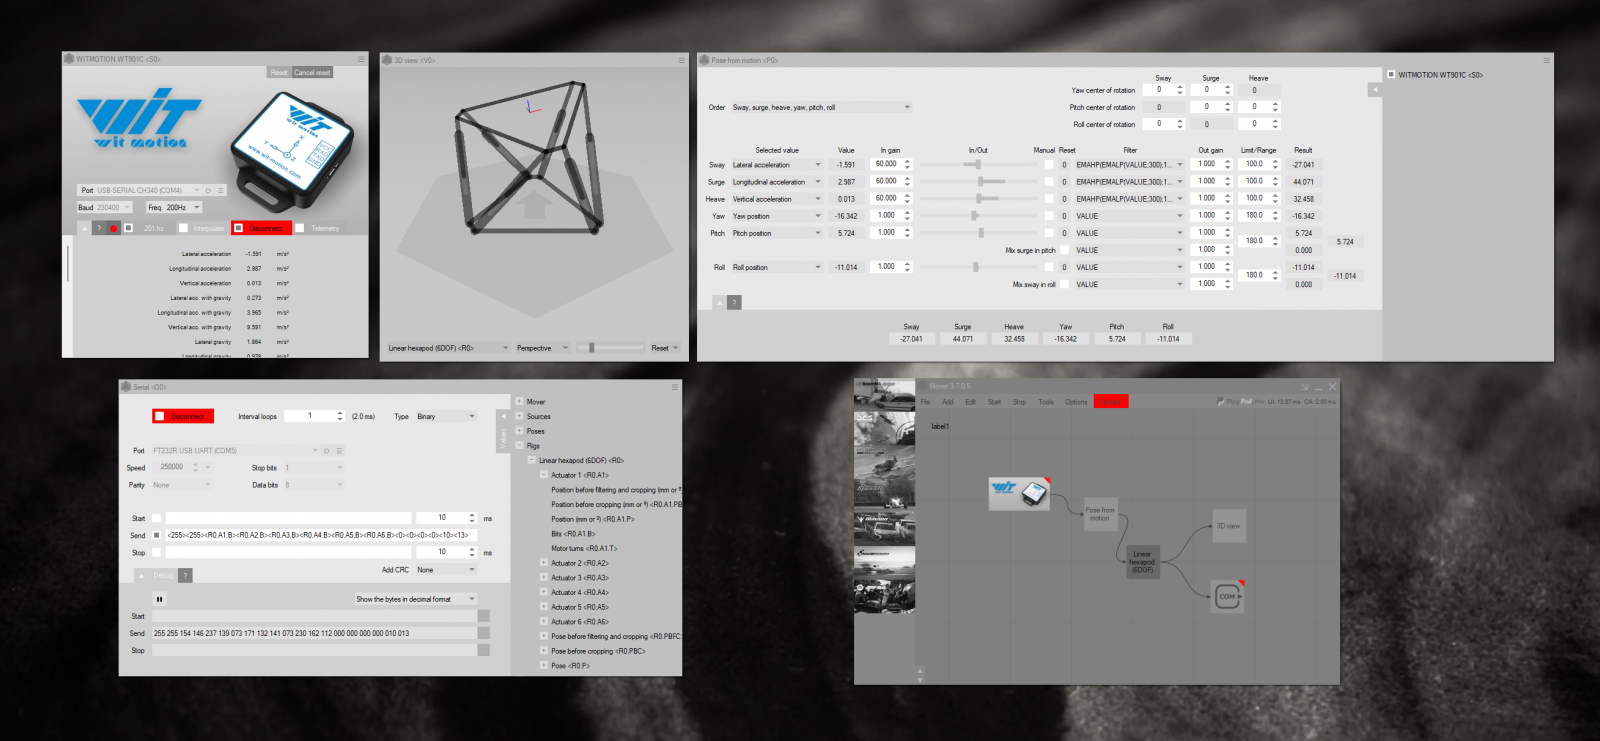Refresh the USB-SERIAL CH340 port list

pyautogui.click(x=208, y=190)
